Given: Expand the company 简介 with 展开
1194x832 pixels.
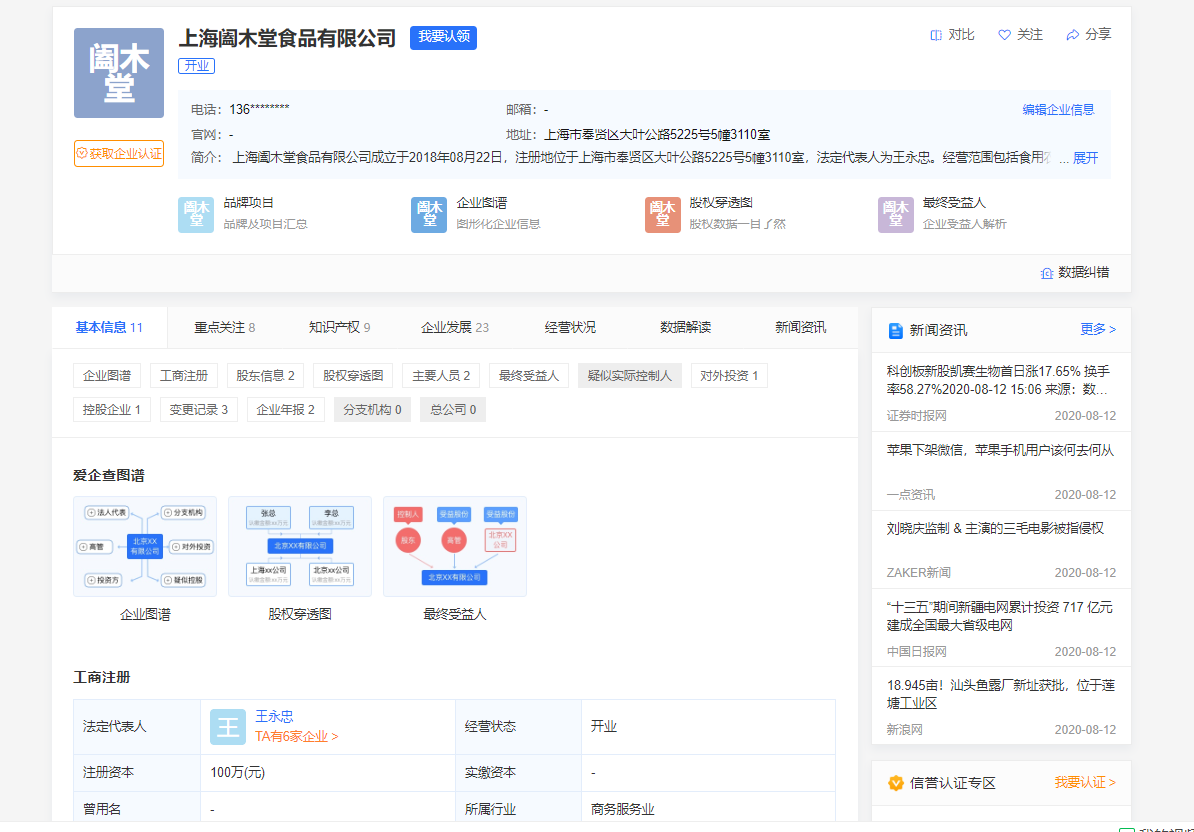Looking at the screenshot, I should (x=1085, y=158).
